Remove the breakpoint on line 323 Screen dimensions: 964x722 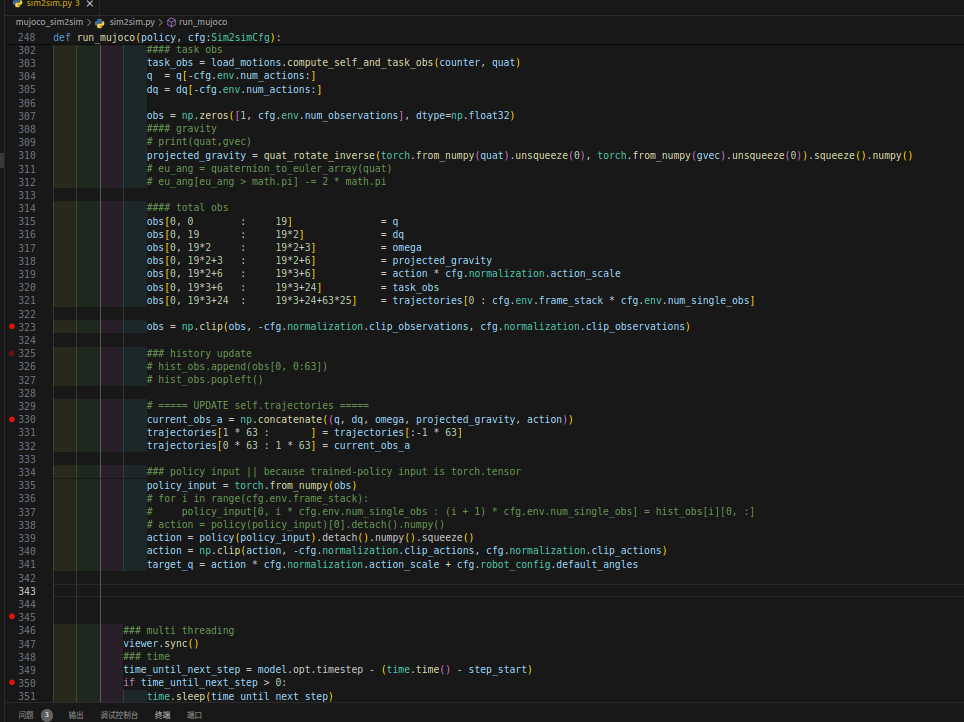(12, 327)
